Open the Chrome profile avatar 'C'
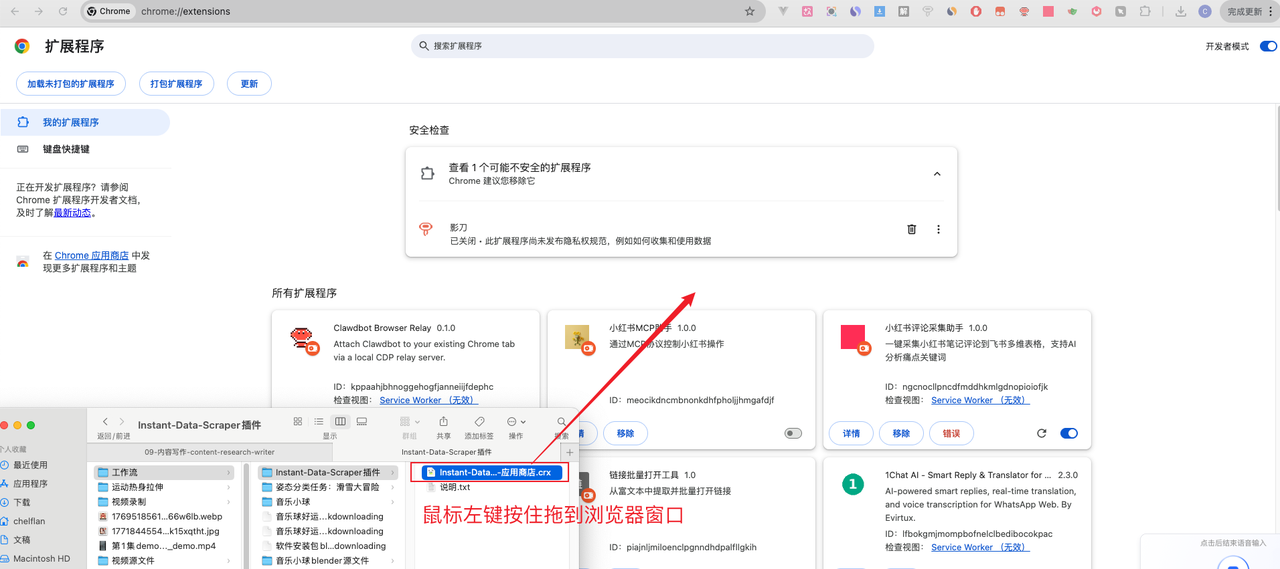 [x=1205, y=11]
